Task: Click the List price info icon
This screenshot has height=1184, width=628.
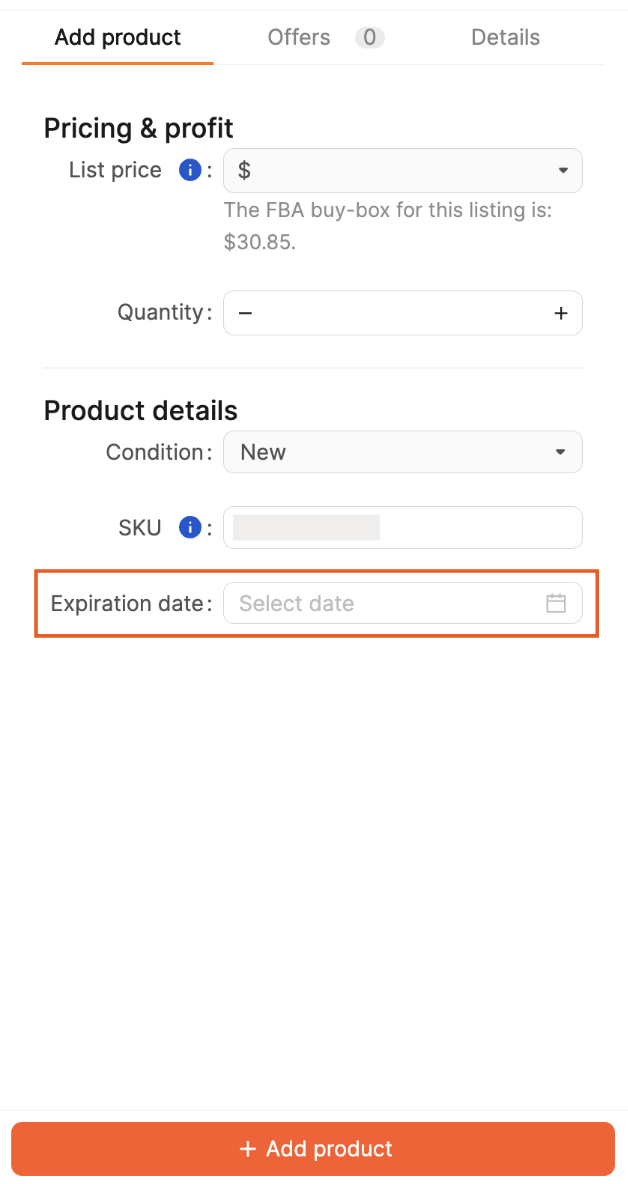Action: coord(189,171)
